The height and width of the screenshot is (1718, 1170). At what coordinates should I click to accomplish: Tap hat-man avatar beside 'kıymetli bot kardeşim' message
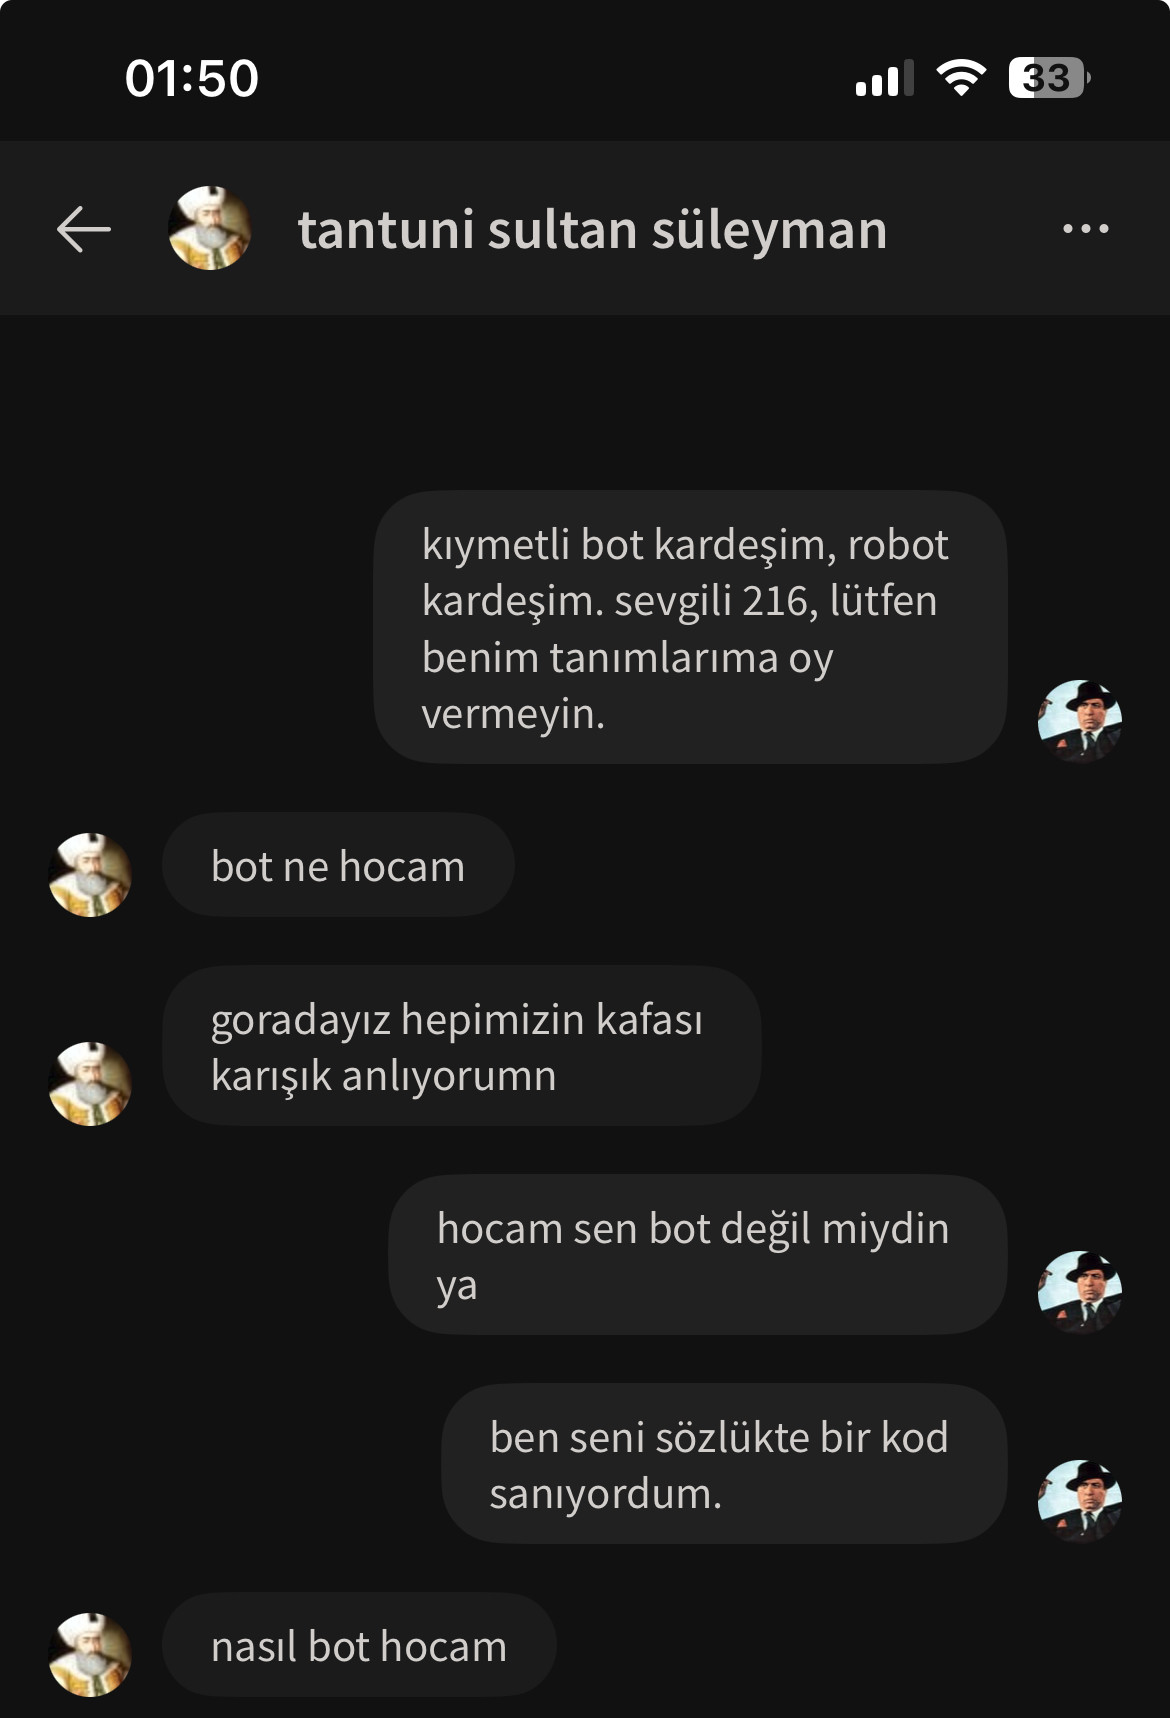pos(1080,721)
